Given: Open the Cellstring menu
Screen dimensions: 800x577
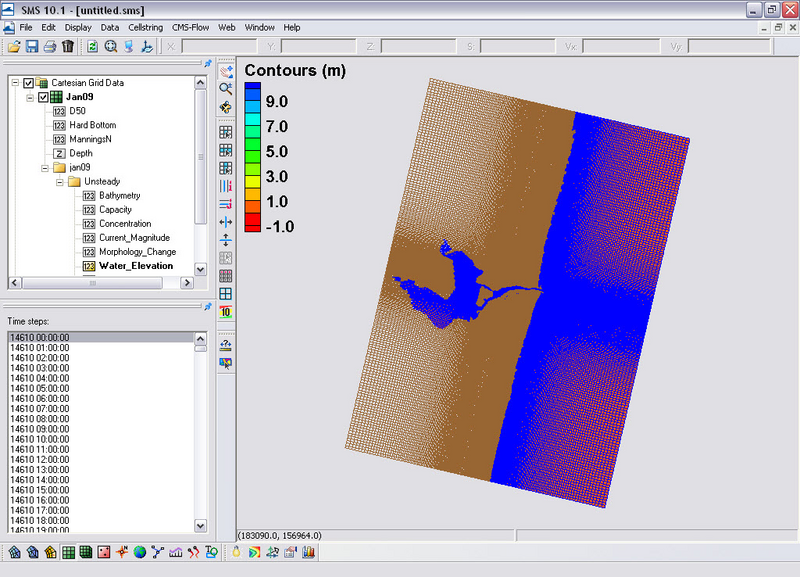Looking at the screenshot, I should (145, 28).
